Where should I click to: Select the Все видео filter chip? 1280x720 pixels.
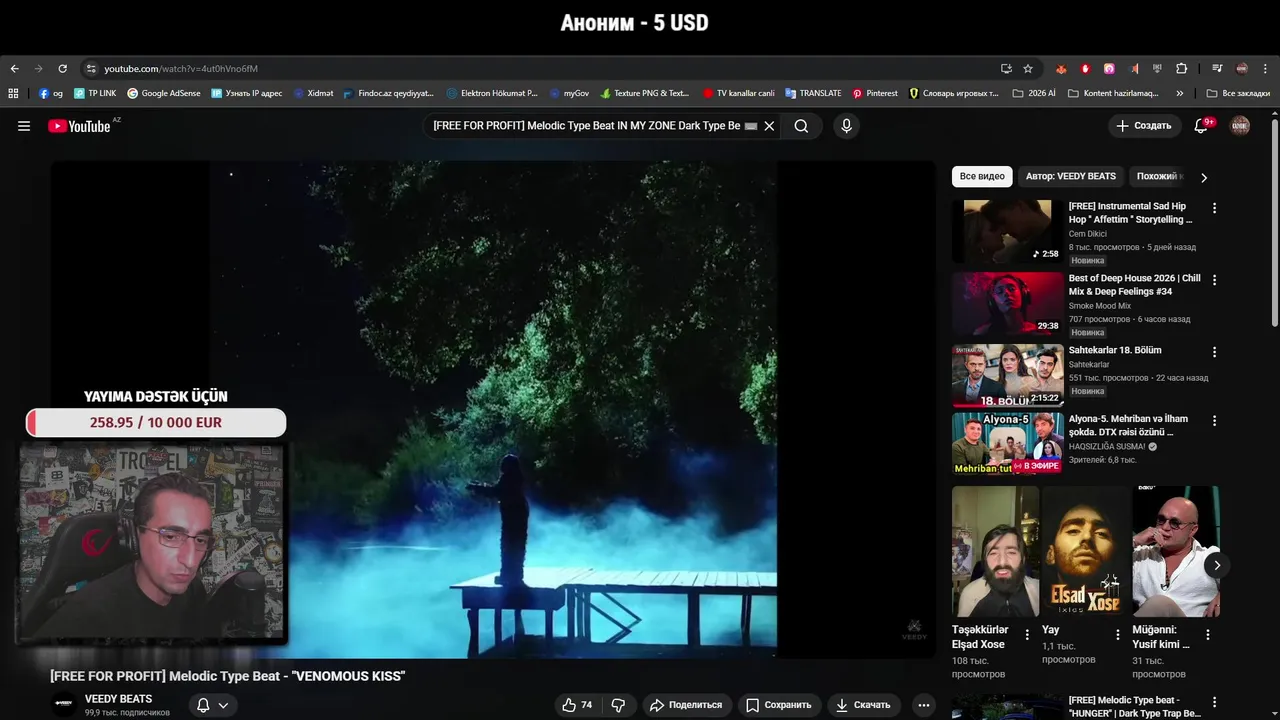tap(982, 176)
